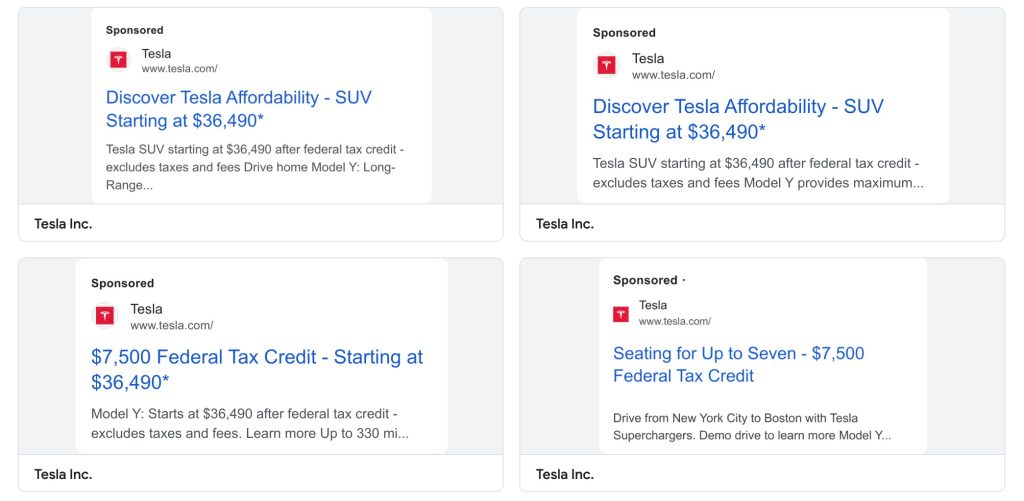1024x501 pixels.
Task: Click description mentioning 'Model Y provides maximum'
Action: 757,173
